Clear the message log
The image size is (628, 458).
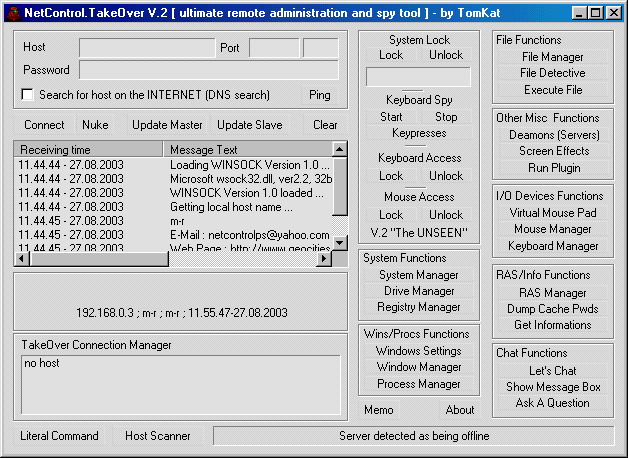click(325, 125)
